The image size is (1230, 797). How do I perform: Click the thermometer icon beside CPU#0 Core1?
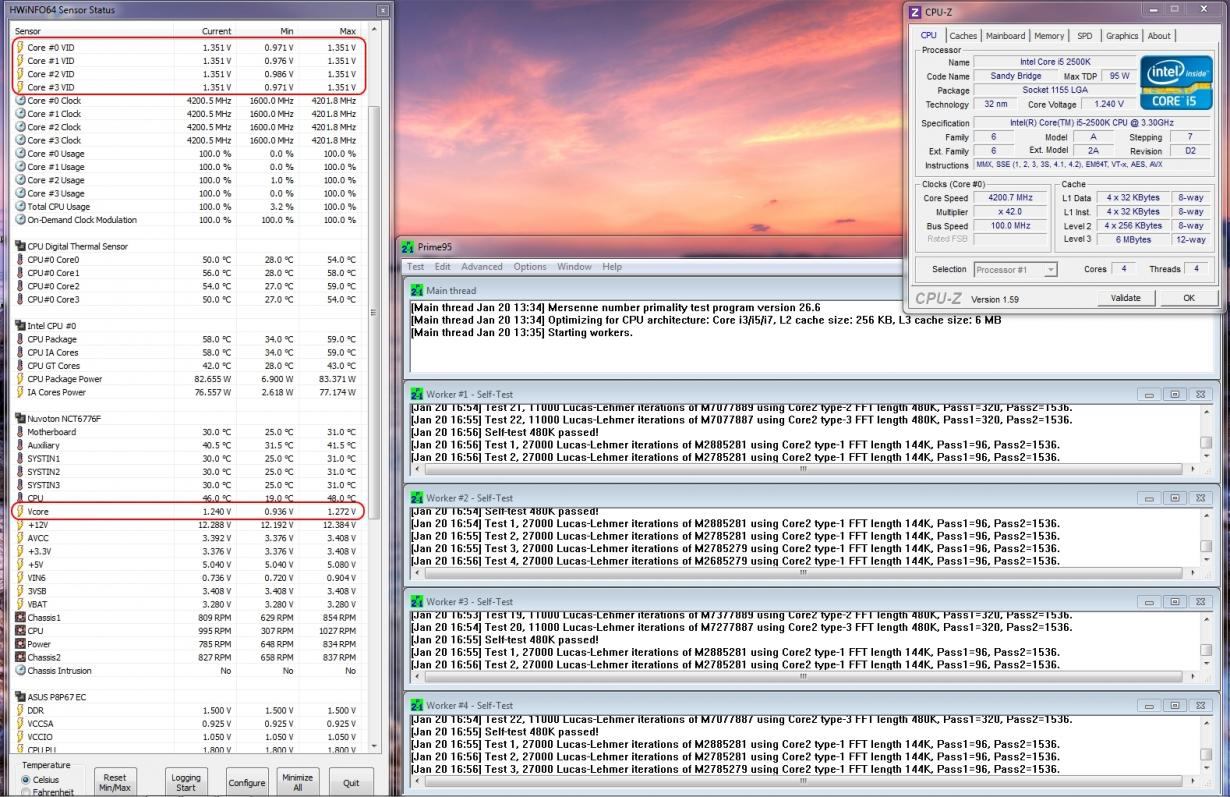(x=20, y=273)
